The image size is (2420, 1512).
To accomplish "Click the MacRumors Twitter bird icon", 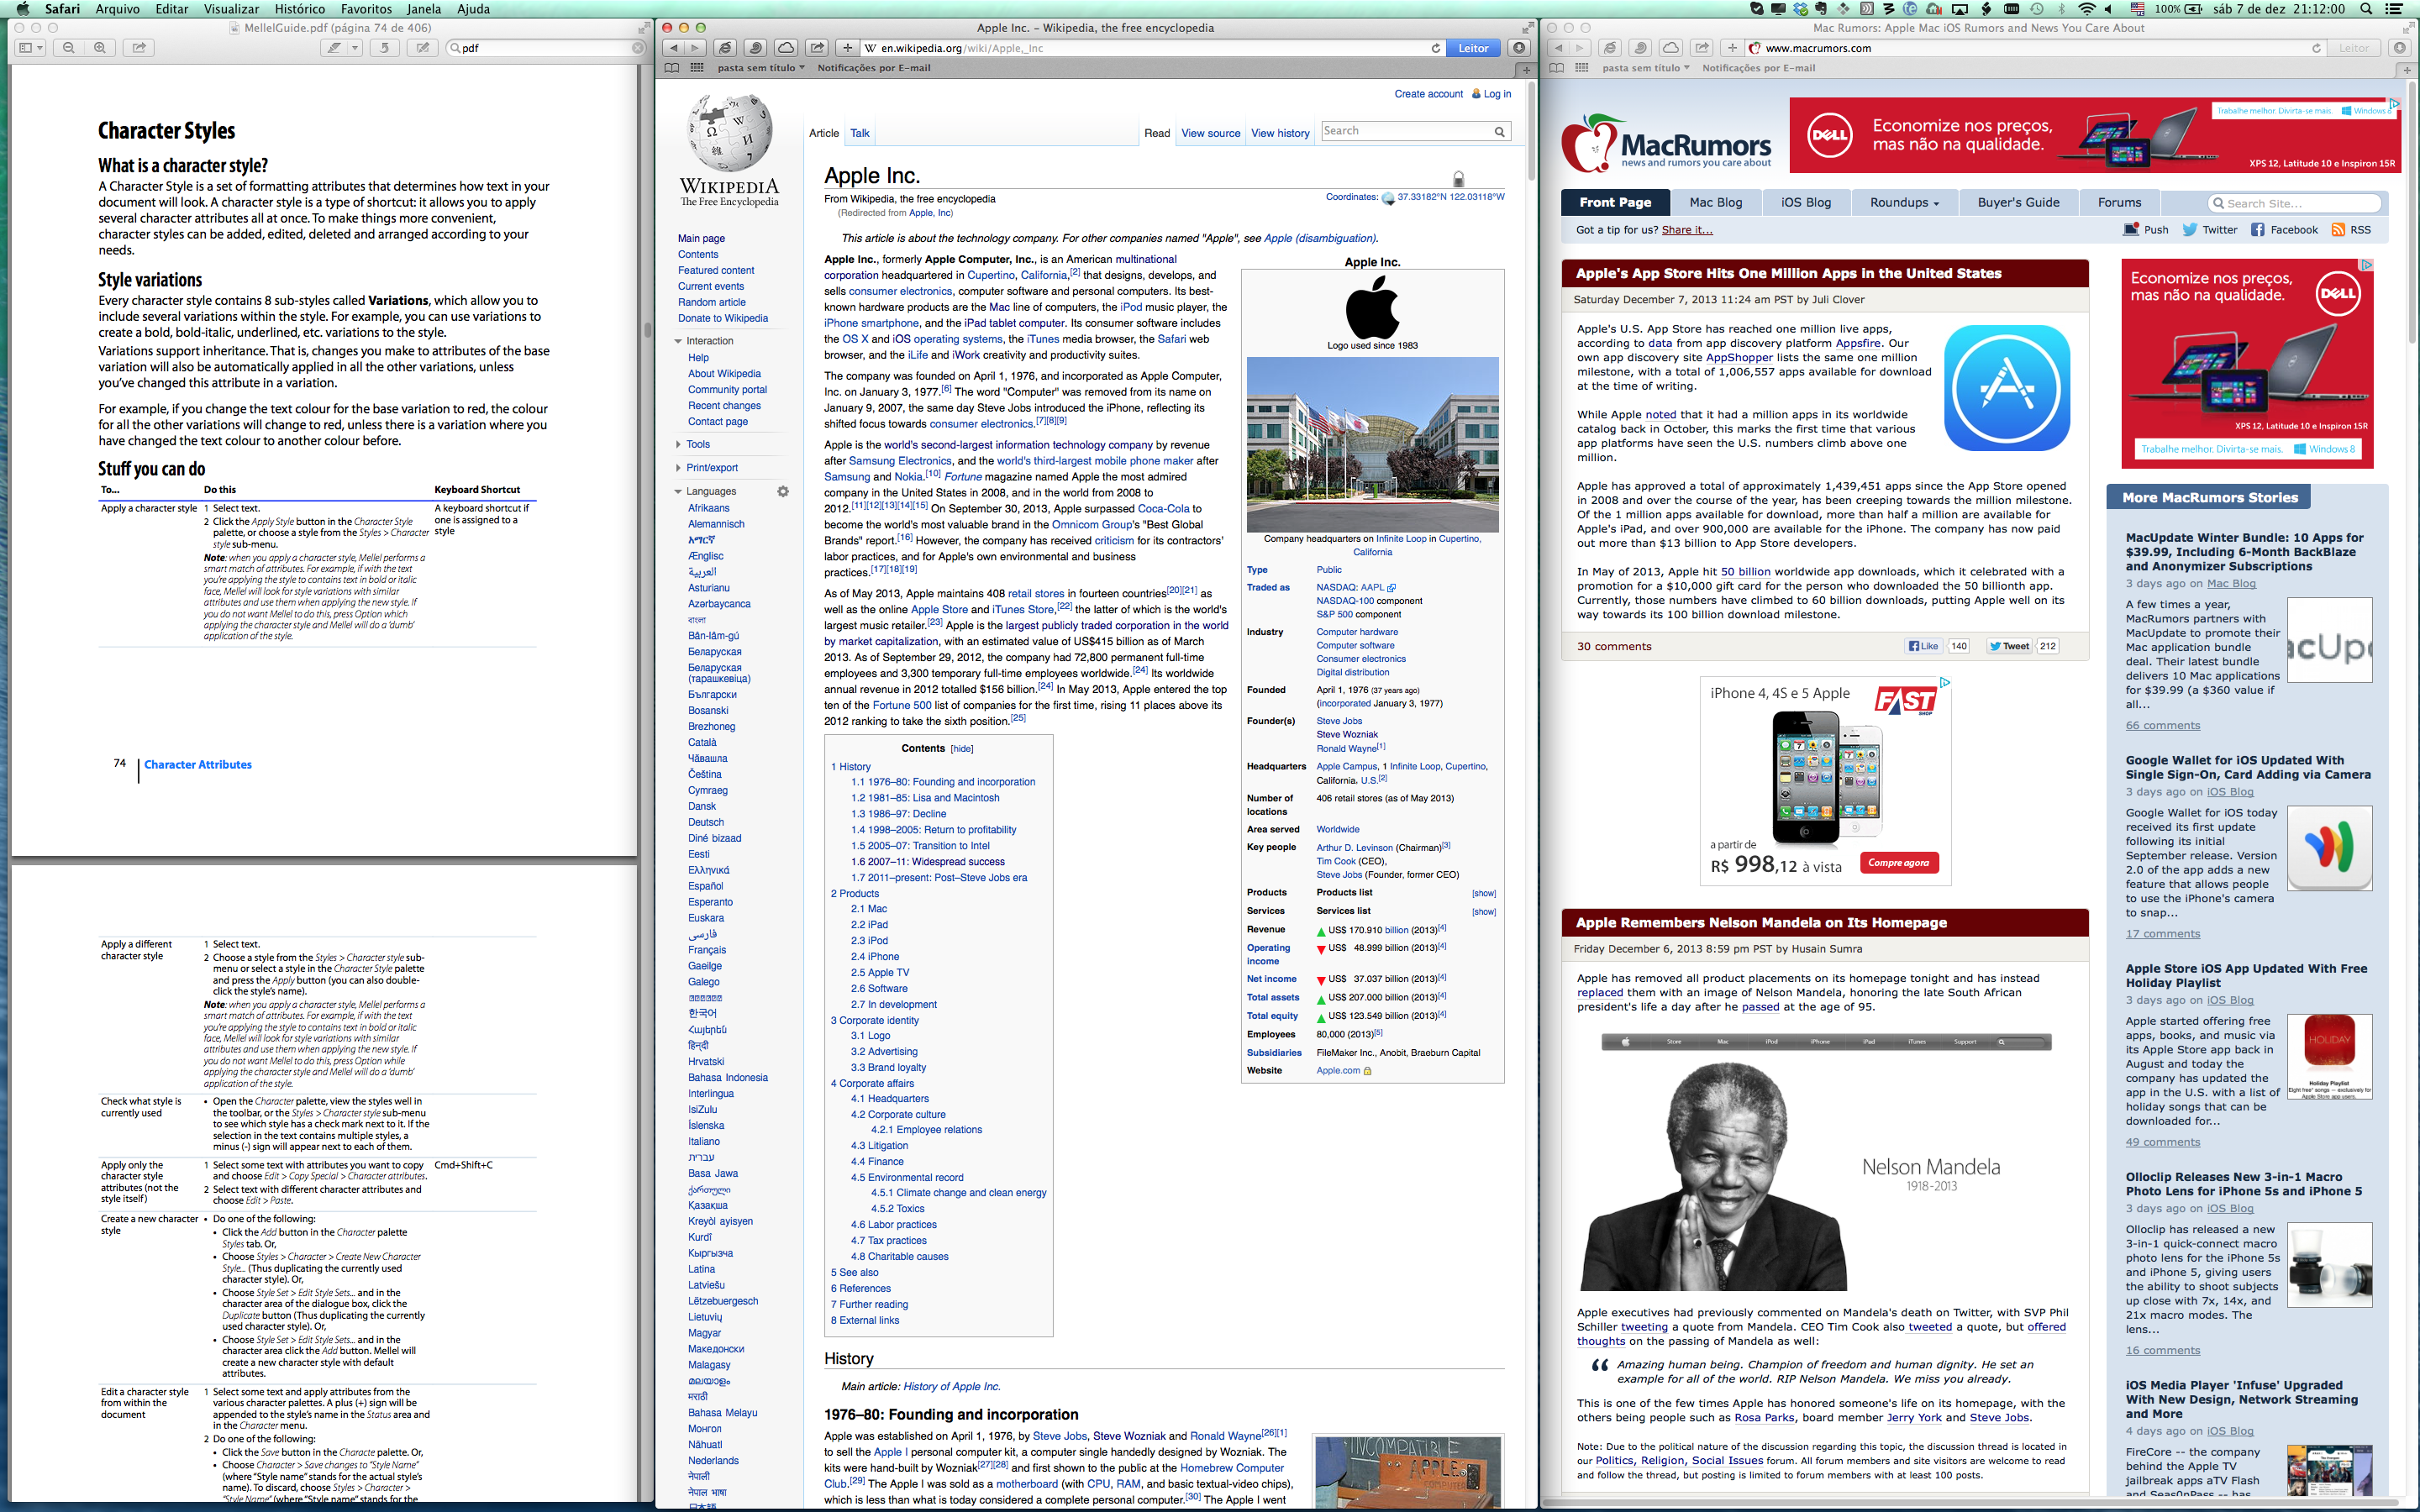I will [x=2190, y=230].
